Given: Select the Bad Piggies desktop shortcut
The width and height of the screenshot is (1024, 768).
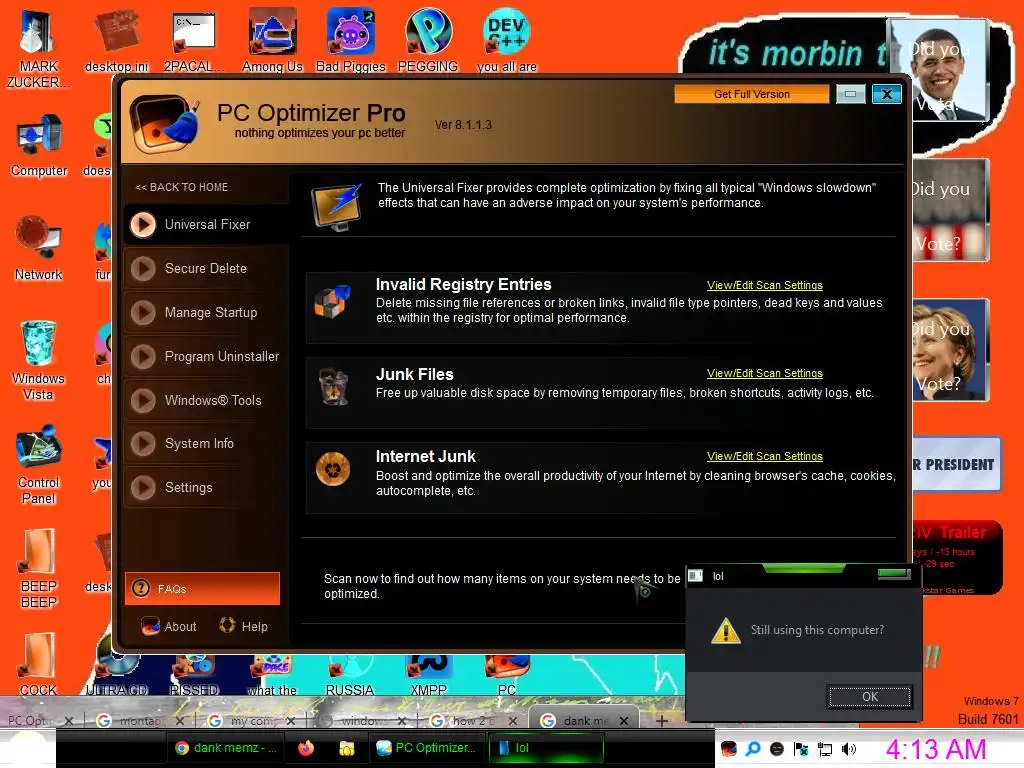Looking at the screenshot, I should click(351, 39).
